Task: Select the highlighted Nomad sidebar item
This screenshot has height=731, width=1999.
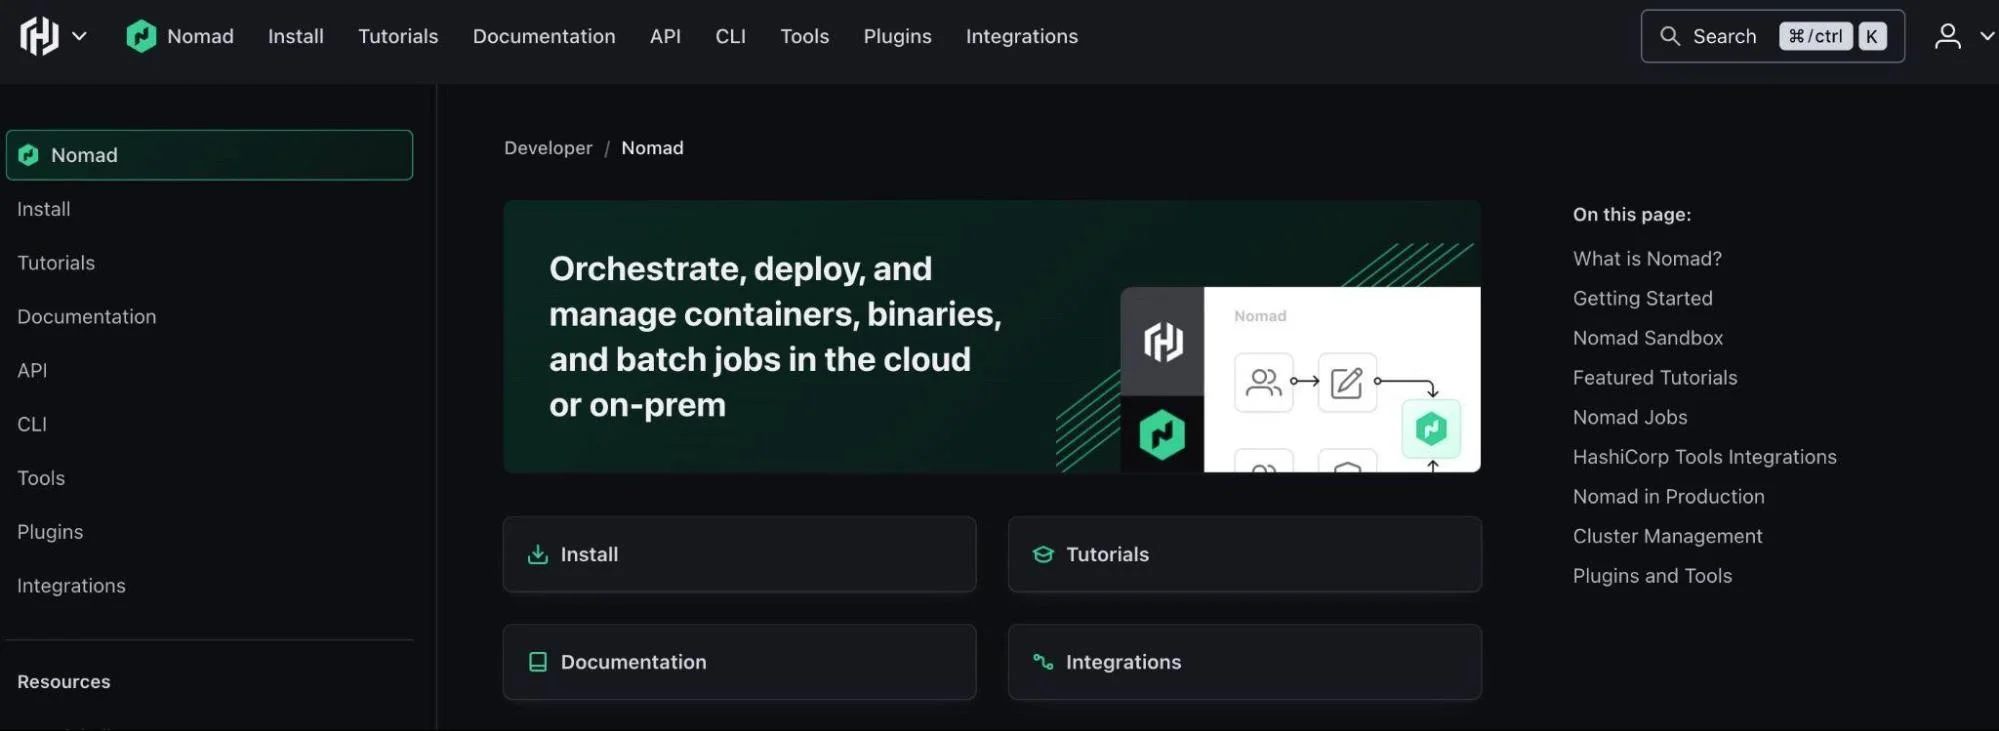Action: (209, 155)
